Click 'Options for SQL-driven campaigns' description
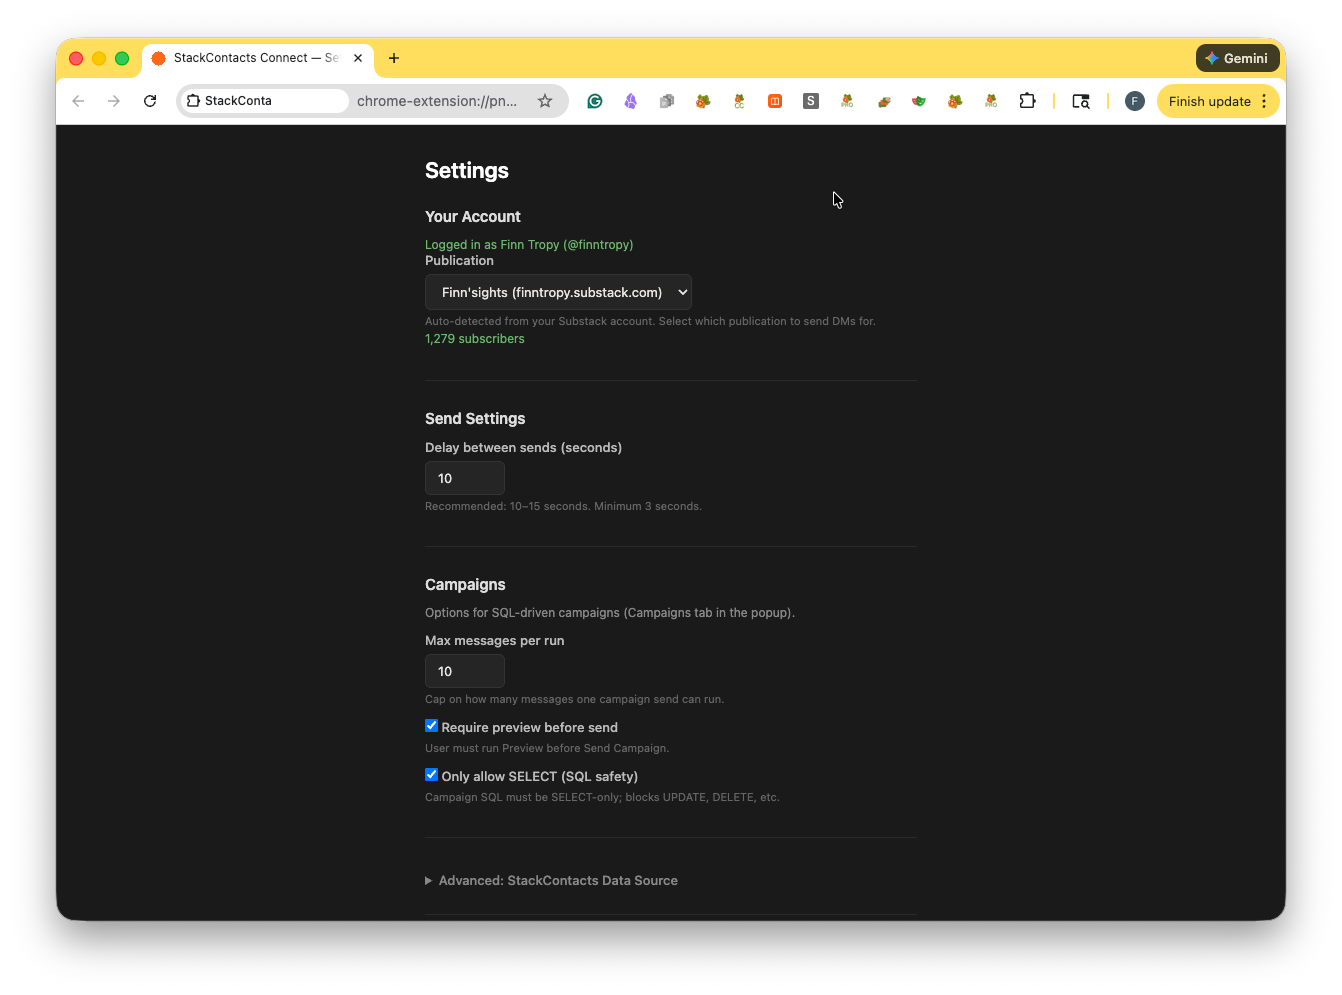This screenshot has height=995, width=1342. 610,613
